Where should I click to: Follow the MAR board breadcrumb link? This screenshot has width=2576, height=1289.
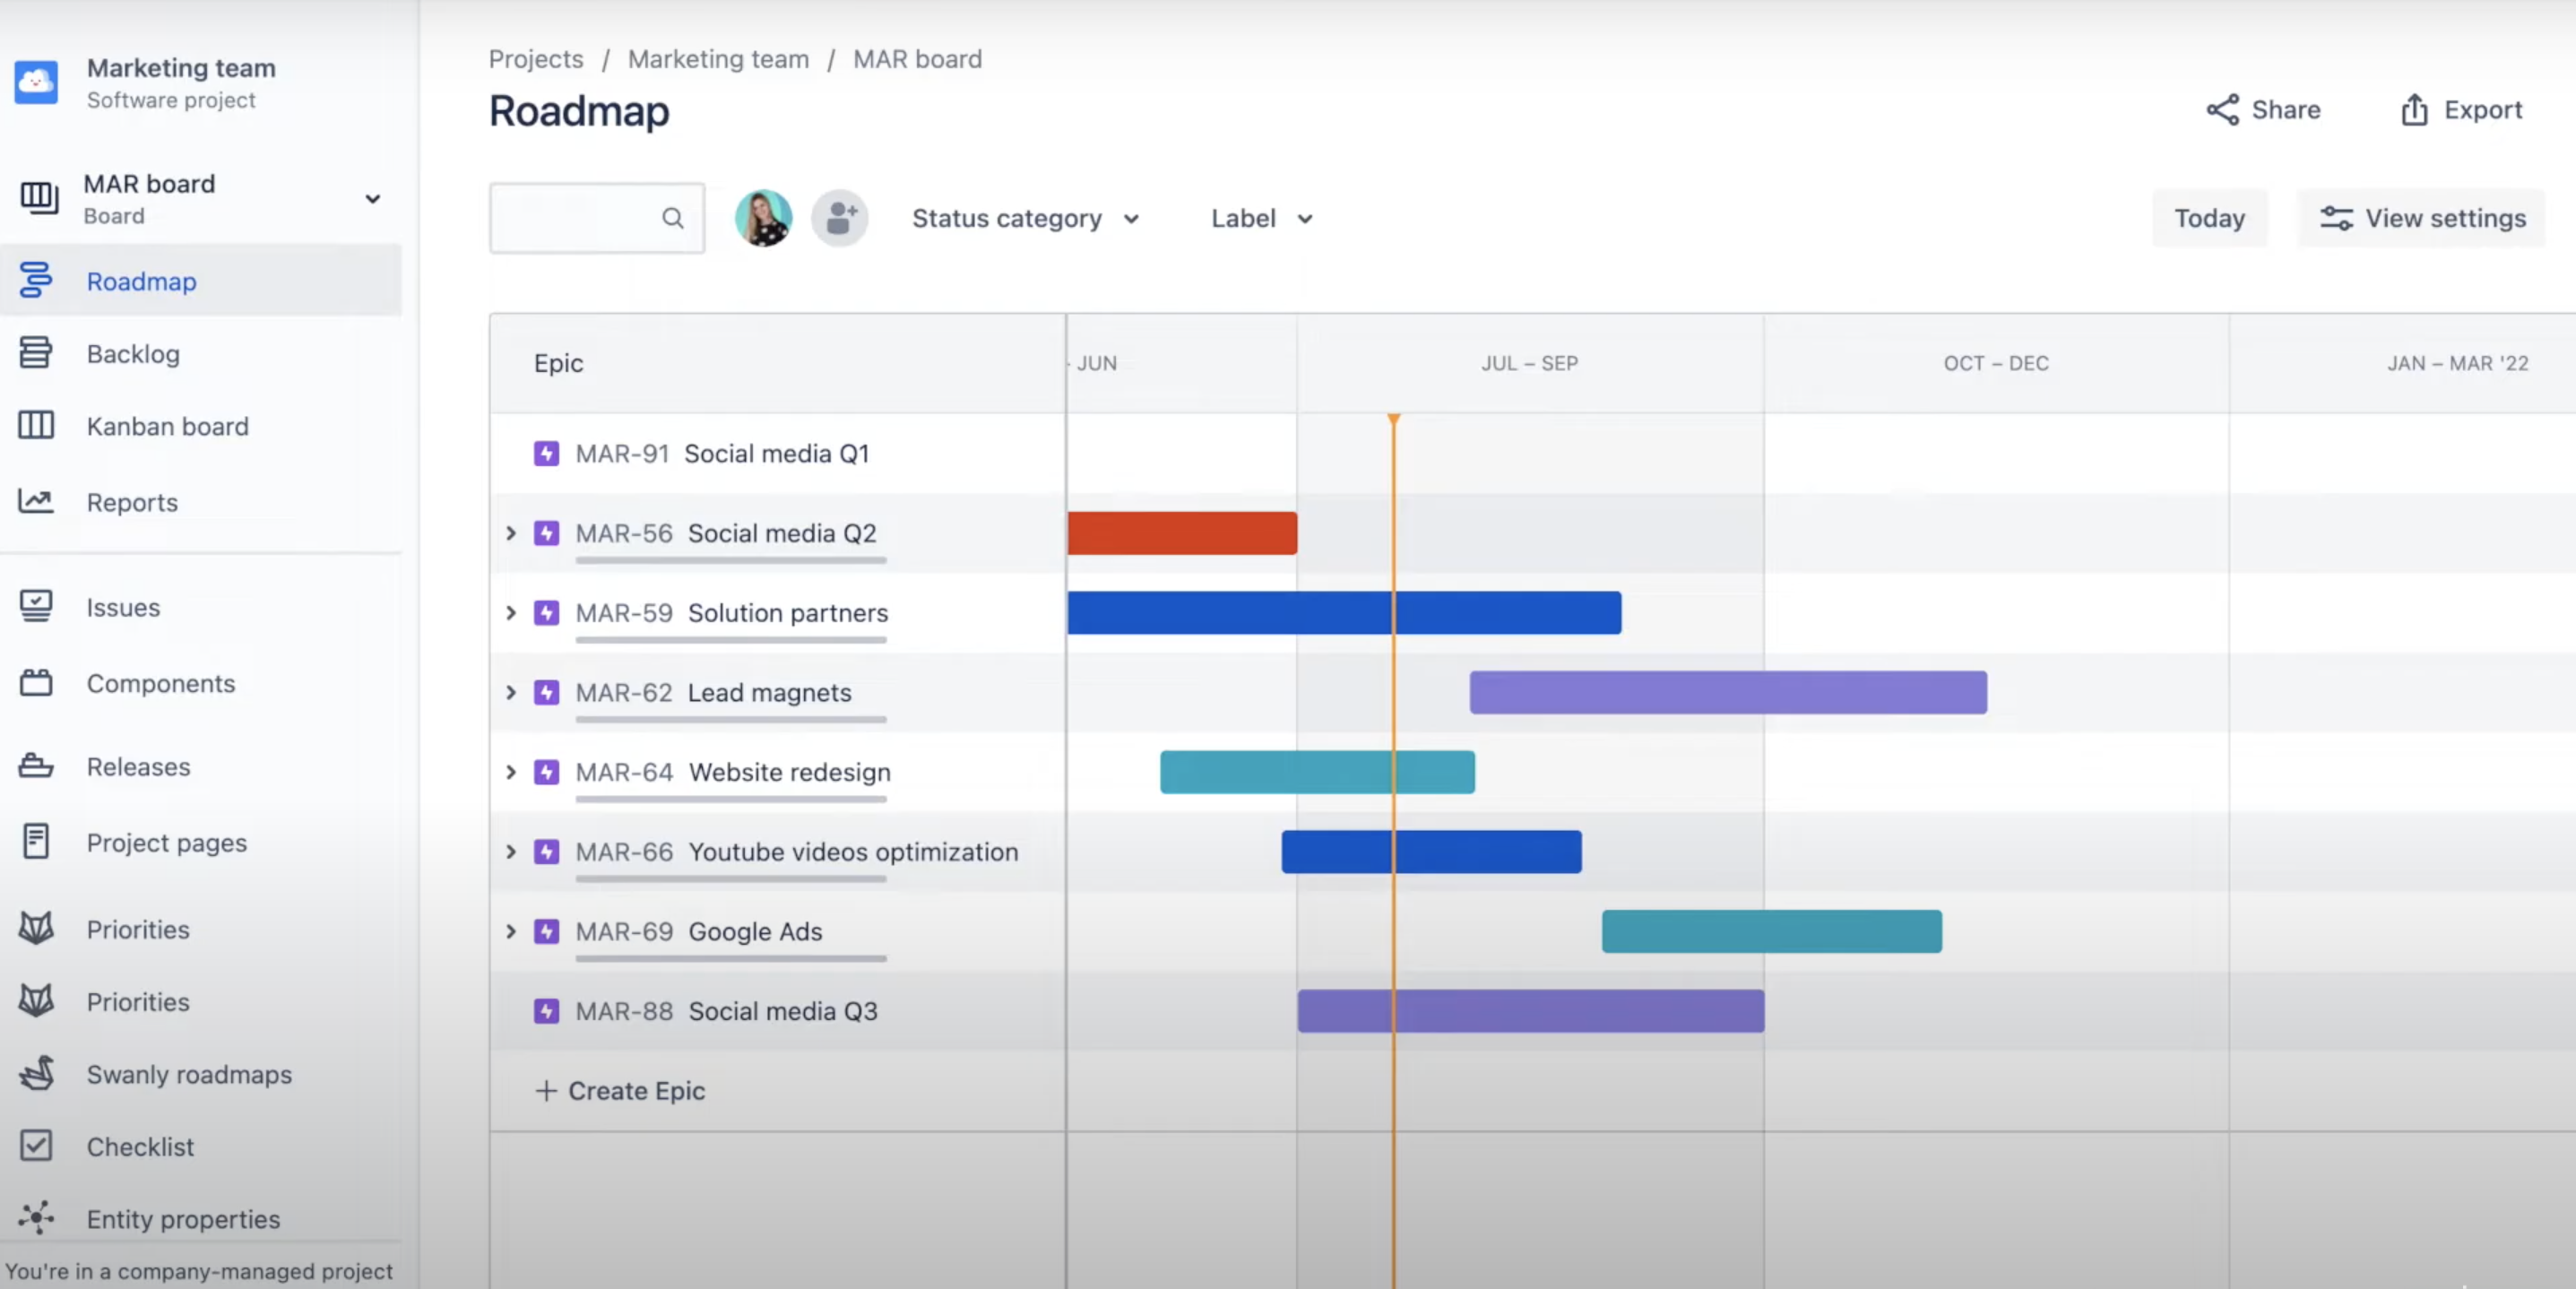point(917,59)
